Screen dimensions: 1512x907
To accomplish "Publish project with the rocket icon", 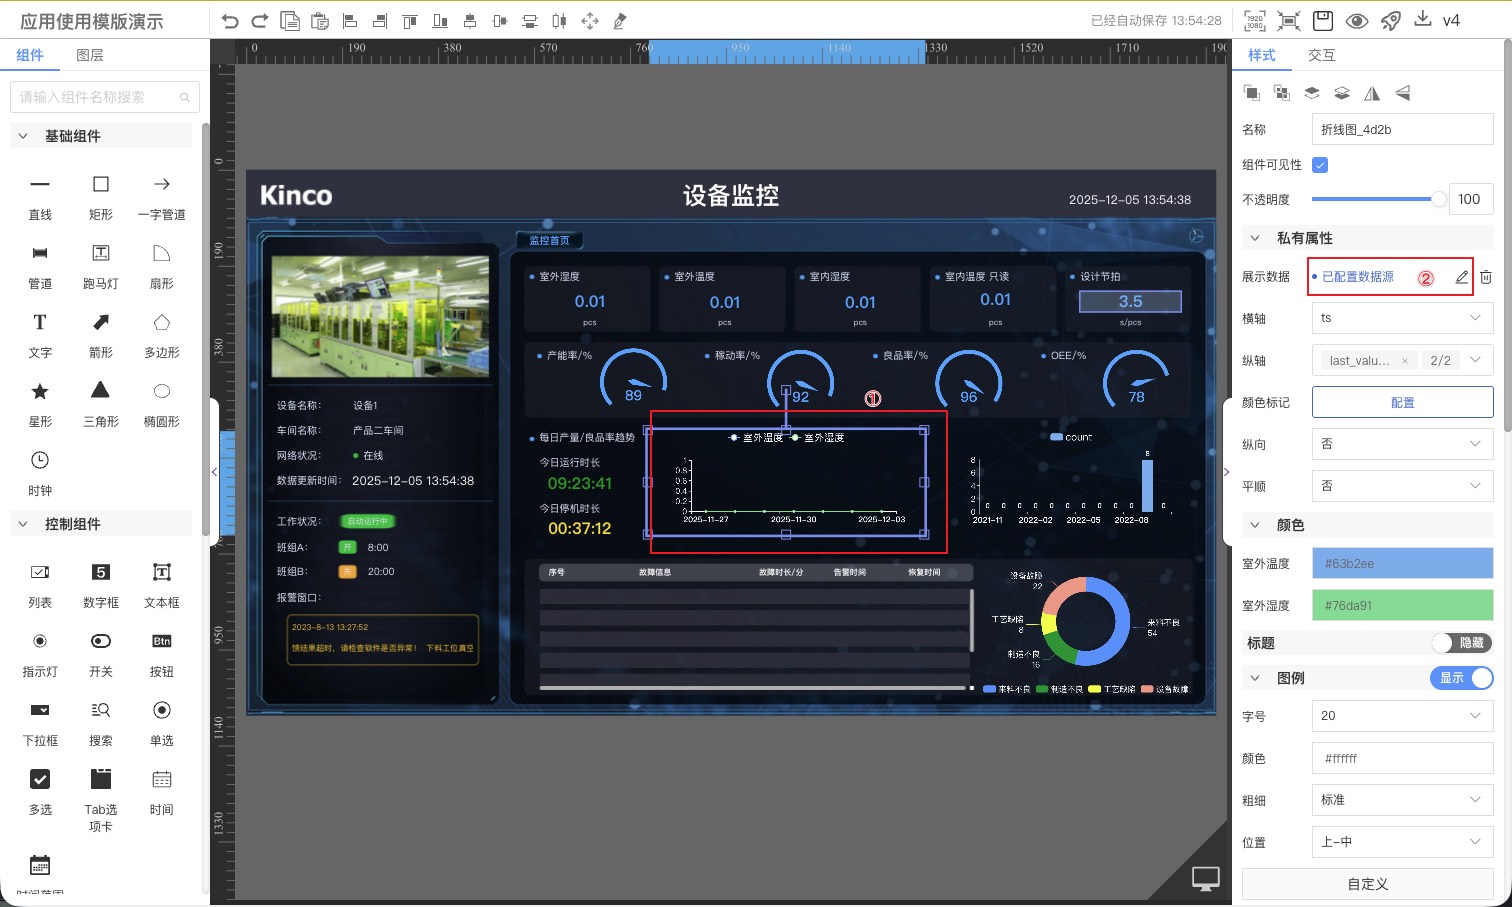I will pyautogui.click(x=1390, y=21).
